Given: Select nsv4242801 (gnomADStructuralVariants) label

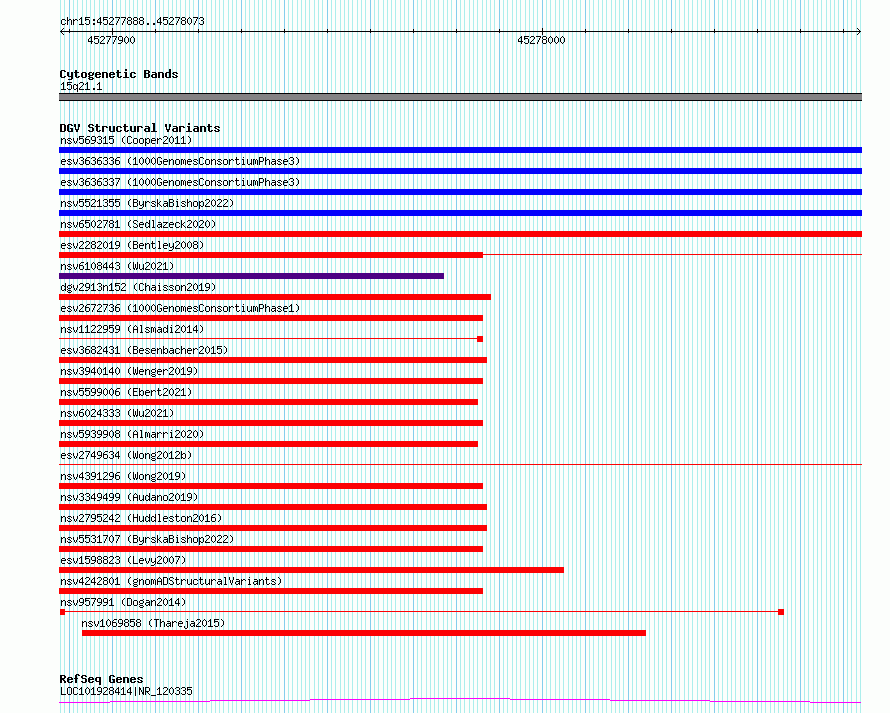Looking at the screenshot, I should pyautogui.click(x=171, y=581).
